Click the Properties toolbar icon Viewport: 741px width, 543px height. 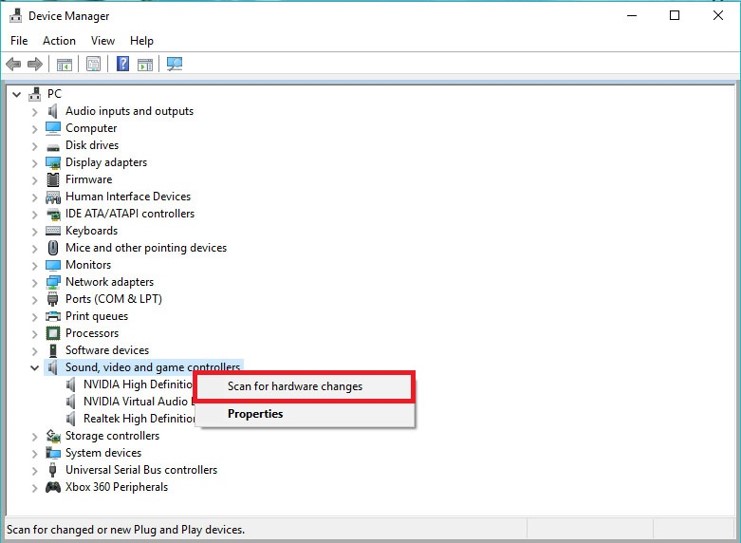point(93,64)
